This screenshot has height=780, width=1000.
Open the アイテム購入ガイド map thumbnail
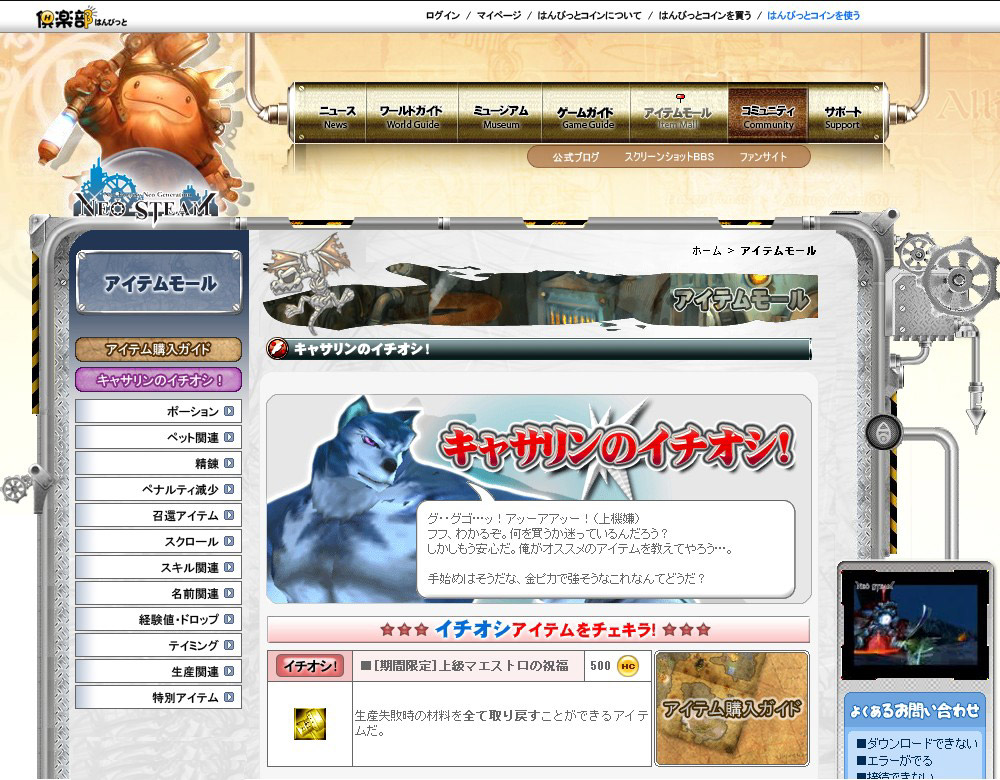point(731,708)
